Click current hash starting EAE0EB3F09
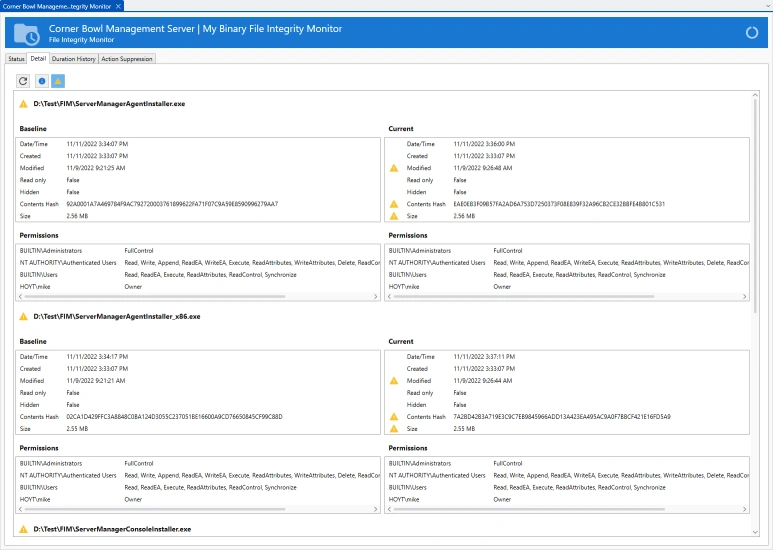 pyautogui.click(x=559, y=204)
